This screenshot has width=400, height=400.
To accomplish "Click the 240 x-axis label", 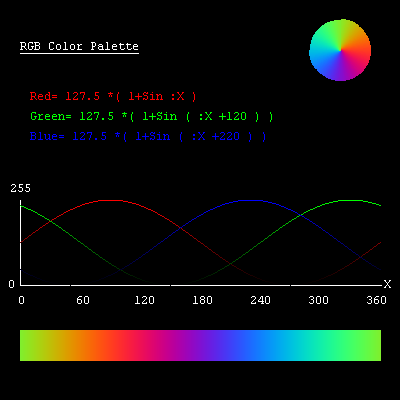I will [x=260, y=300].
